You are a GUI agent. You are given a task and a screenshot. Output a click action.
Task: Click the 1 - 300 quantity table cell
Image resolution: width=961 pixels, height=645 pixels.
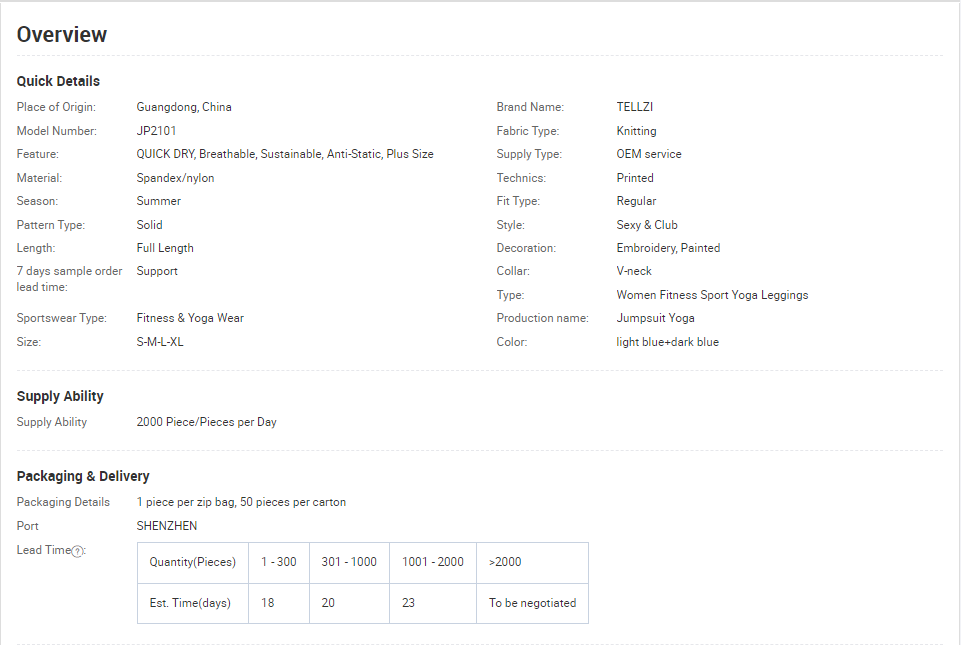click(x=279, y=562)
